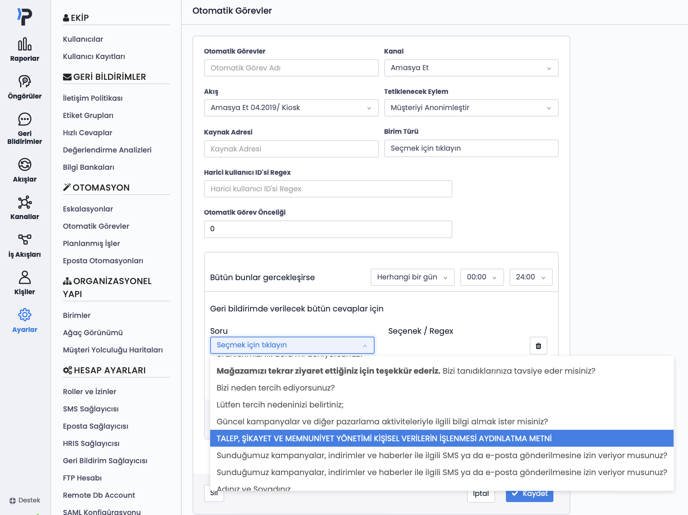
Task: Open Eskalasyonlar under Otomasyon
Action: 88,209
